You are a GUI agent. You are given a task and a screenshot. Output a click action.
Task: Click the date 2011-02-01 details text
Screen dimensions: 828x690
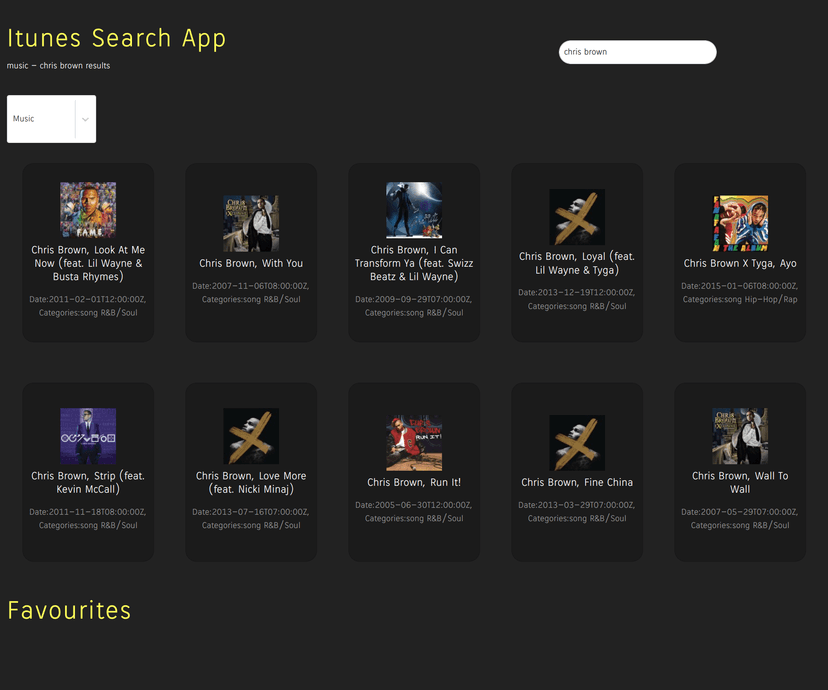tap(88, 306)
